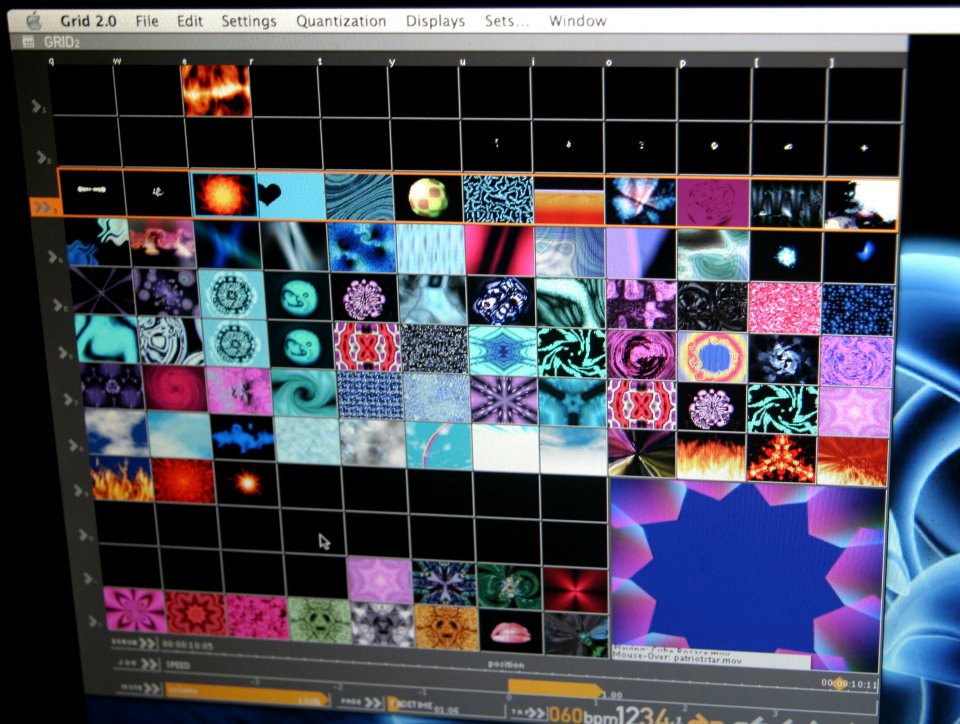The height and width of the screenshot is (724, 960).
Task: Expand the Displays menu
Action: click(x=435, y=21)
